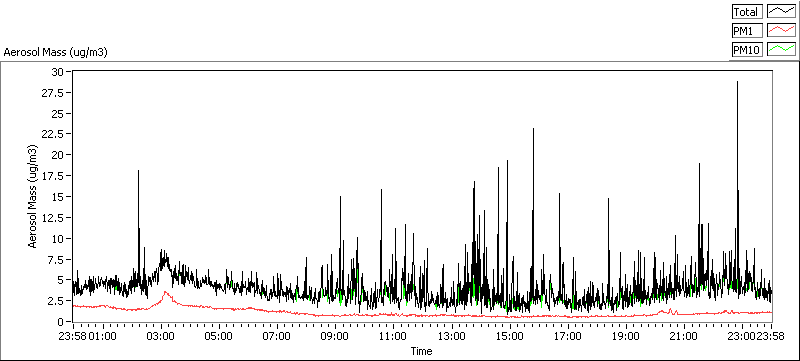Image resolution: width=800 pixels, height=361 pixels.
Task: Click the PM1 red peak near 03:00
Action: coord(165,293)
